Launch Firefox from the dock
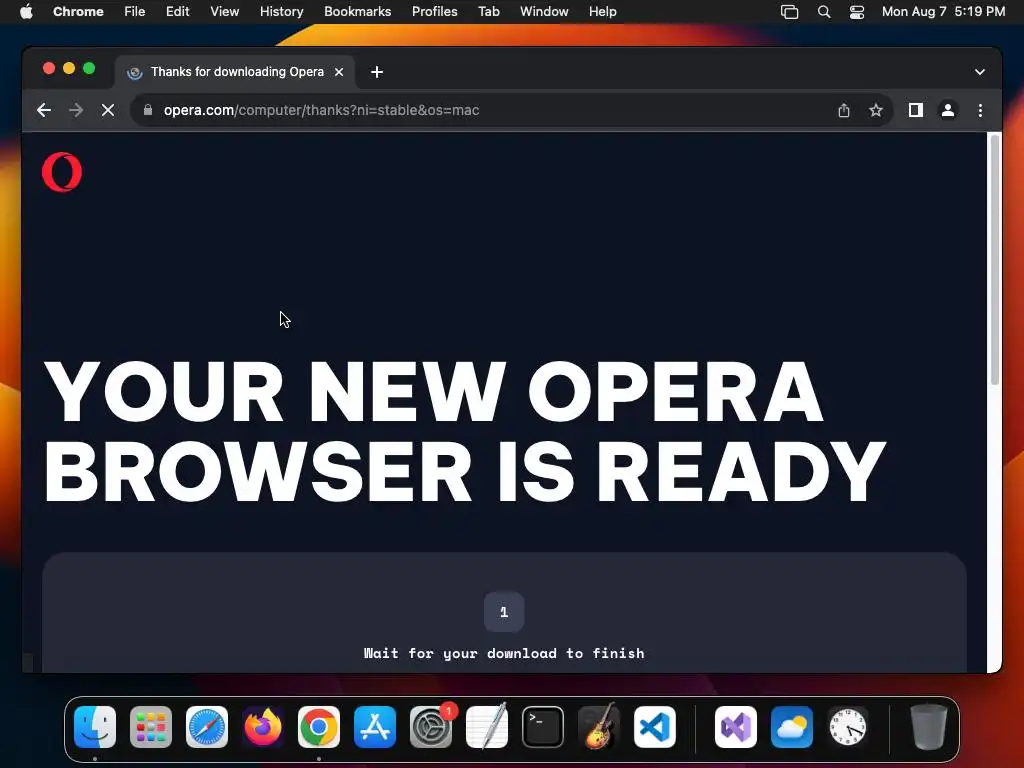The height and width of the screenshot is (768, 1024). point(263,727)
